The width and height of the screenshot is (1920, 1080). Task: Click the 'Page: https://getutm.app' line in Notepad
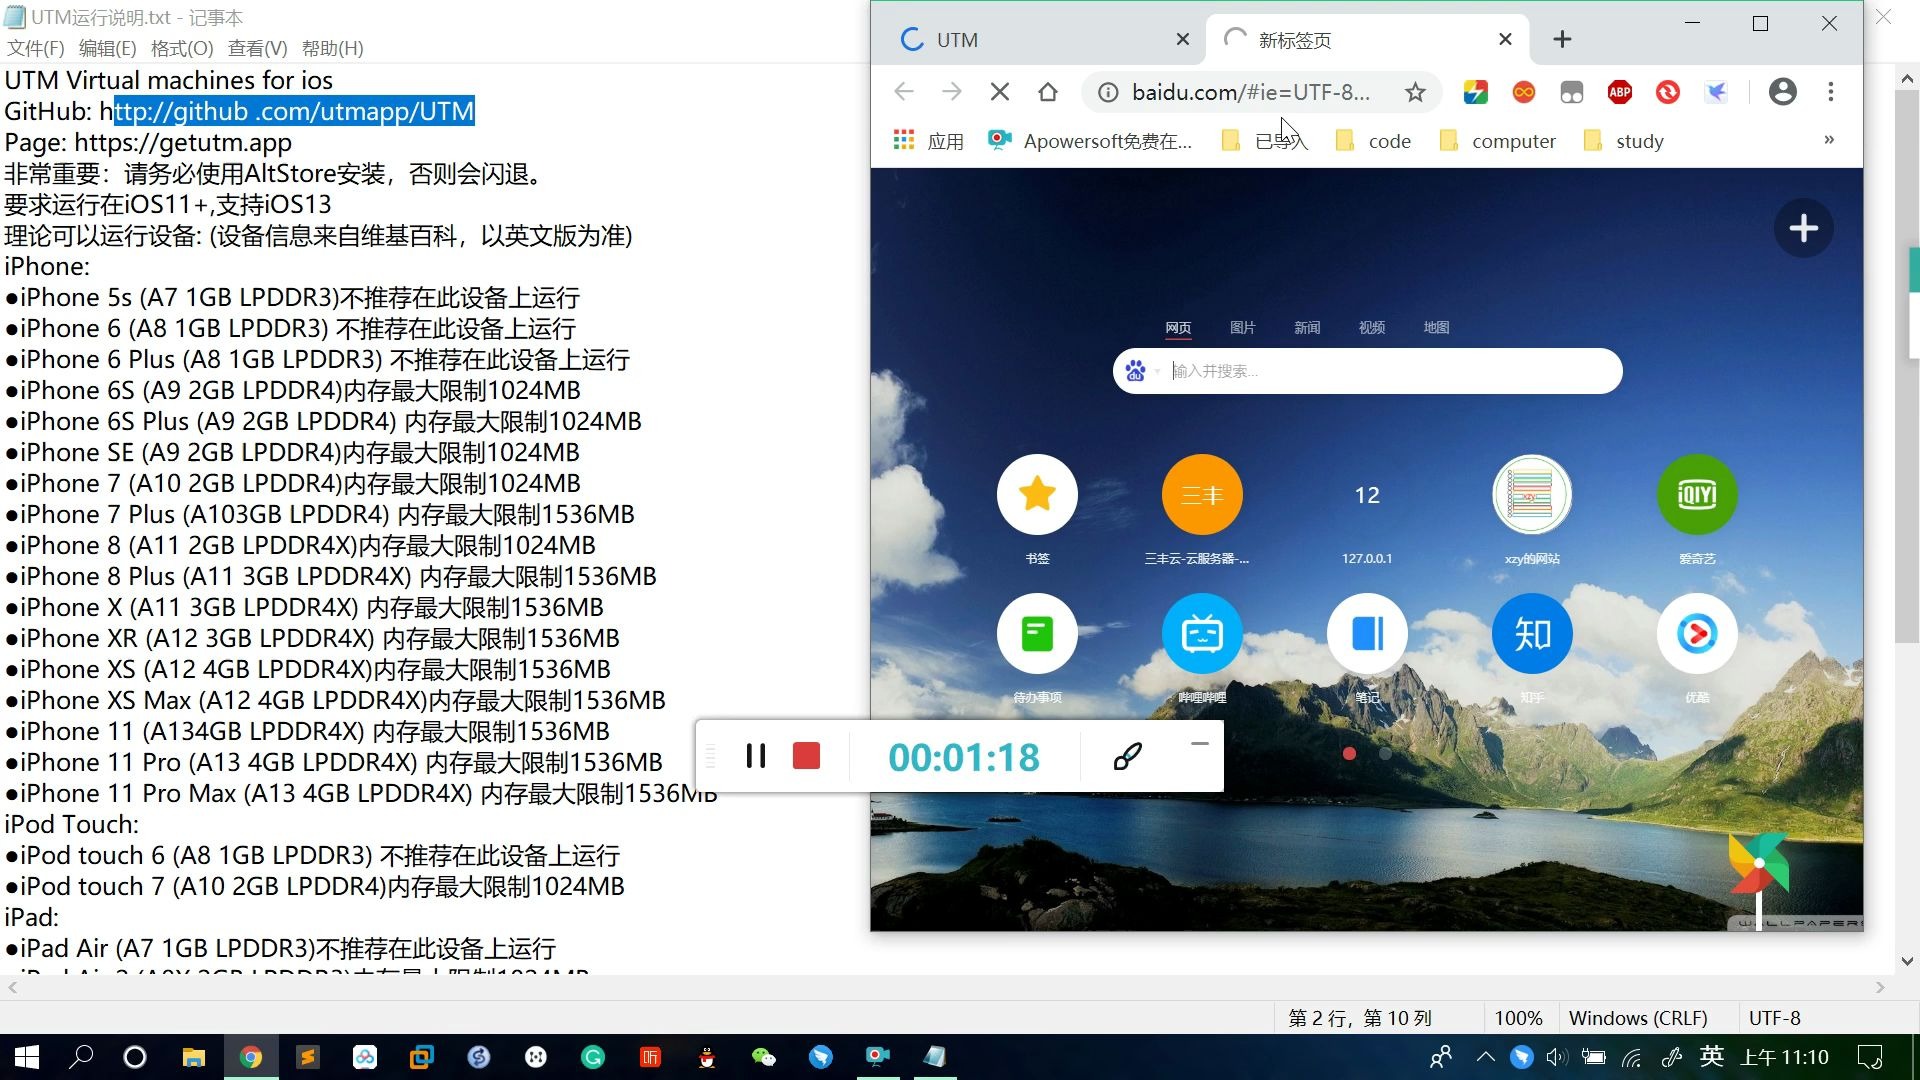(148, 142)
